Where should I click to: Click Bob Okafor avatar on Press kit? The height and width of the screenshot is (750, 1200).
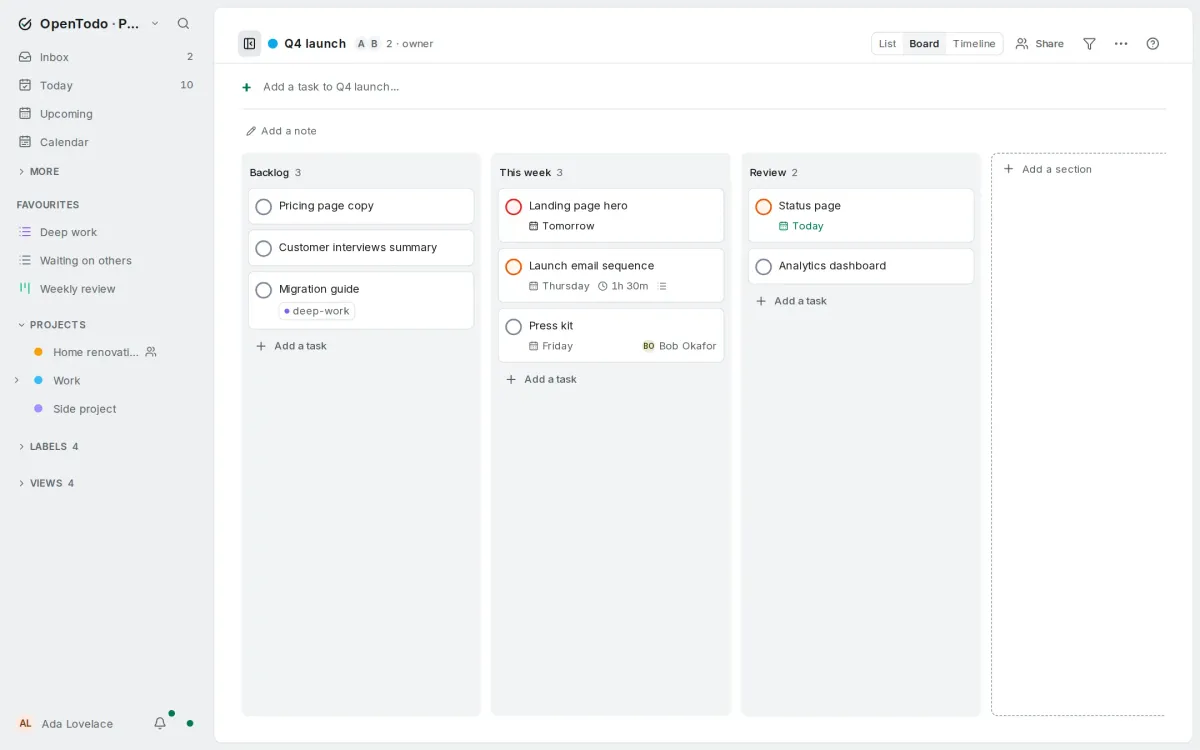click(648, 346)
